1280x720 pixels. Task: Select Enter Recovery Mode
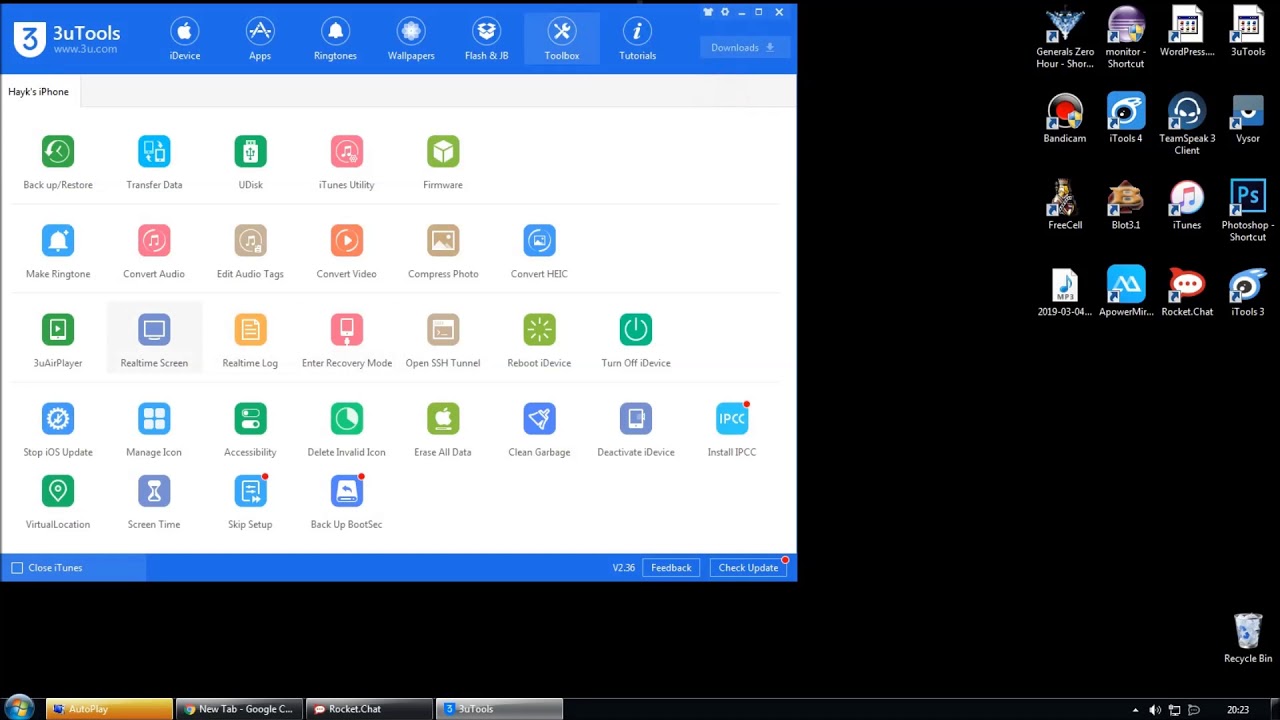point(346,341)
